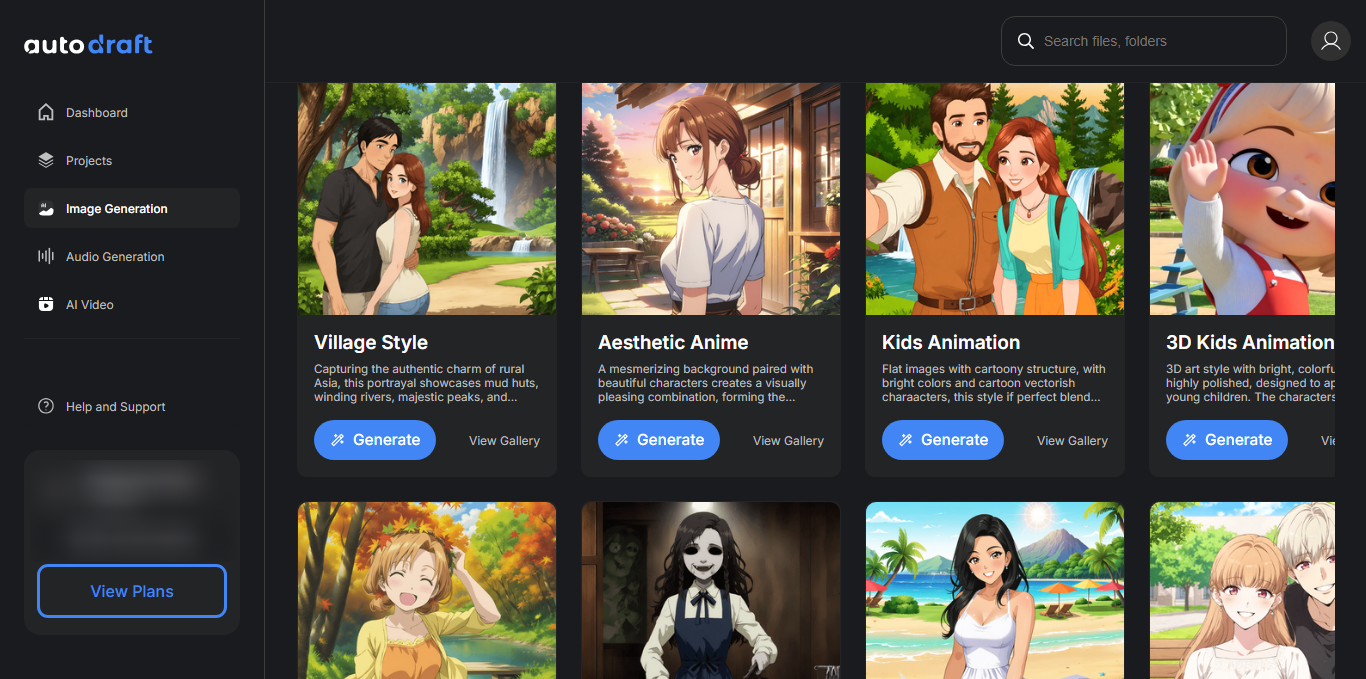Click the Aesthetic Anime description text
The width and height of the screenshot is (1366, 679).
707,383
